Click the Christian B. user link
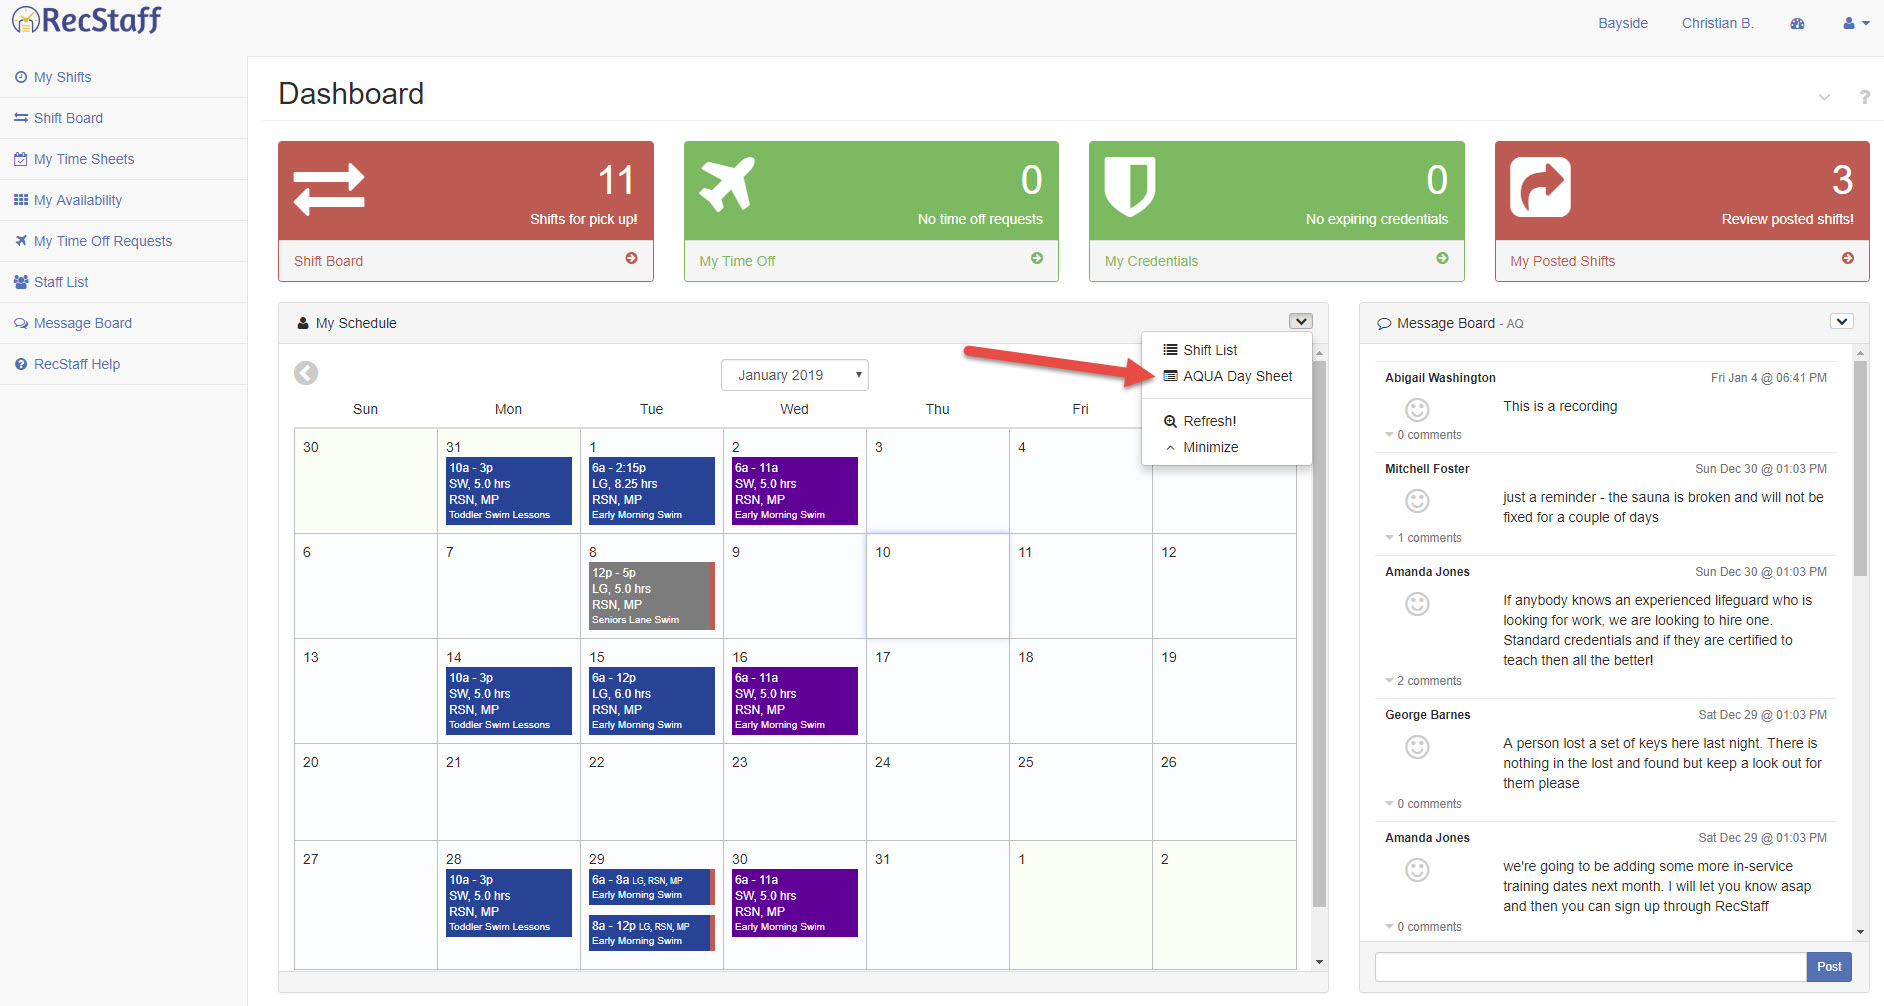The width and height of the screenshot is (1884, 1006). 1717,23
